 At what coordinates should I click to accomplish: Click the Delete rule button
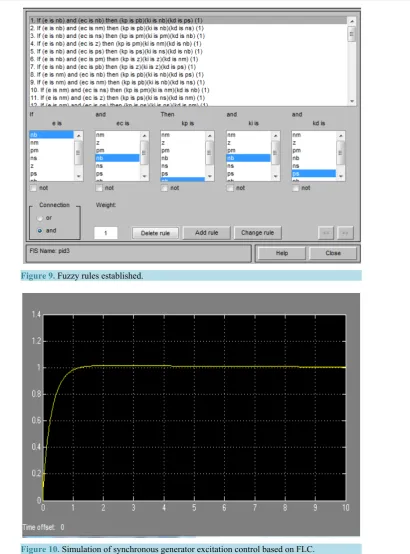[155, 233]
